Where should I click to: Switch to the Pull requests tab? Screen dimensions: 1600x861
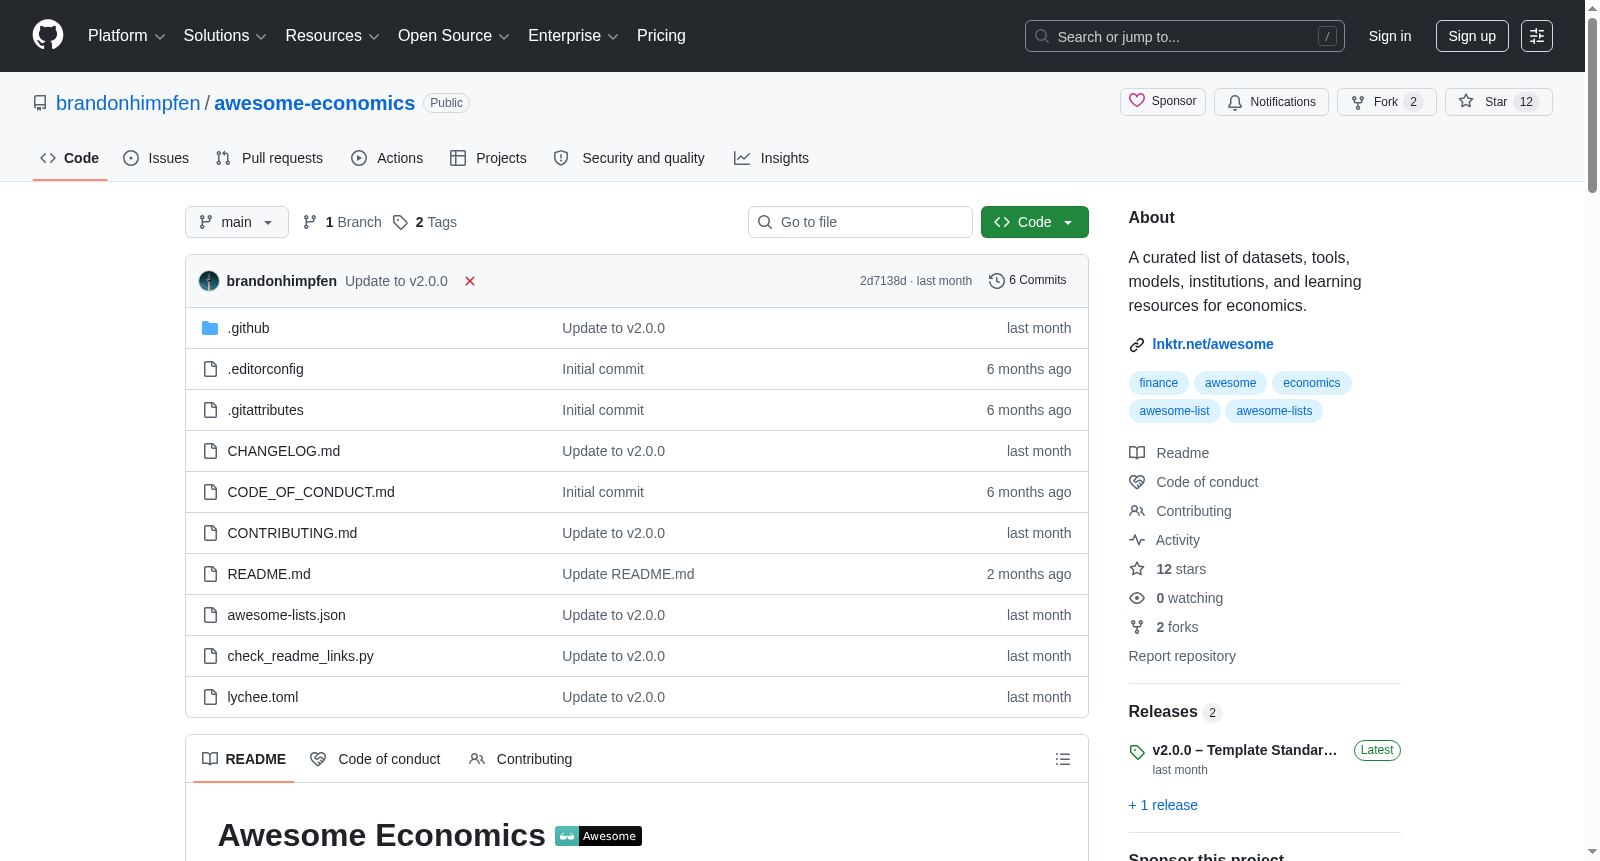click(x=269, y=158)
